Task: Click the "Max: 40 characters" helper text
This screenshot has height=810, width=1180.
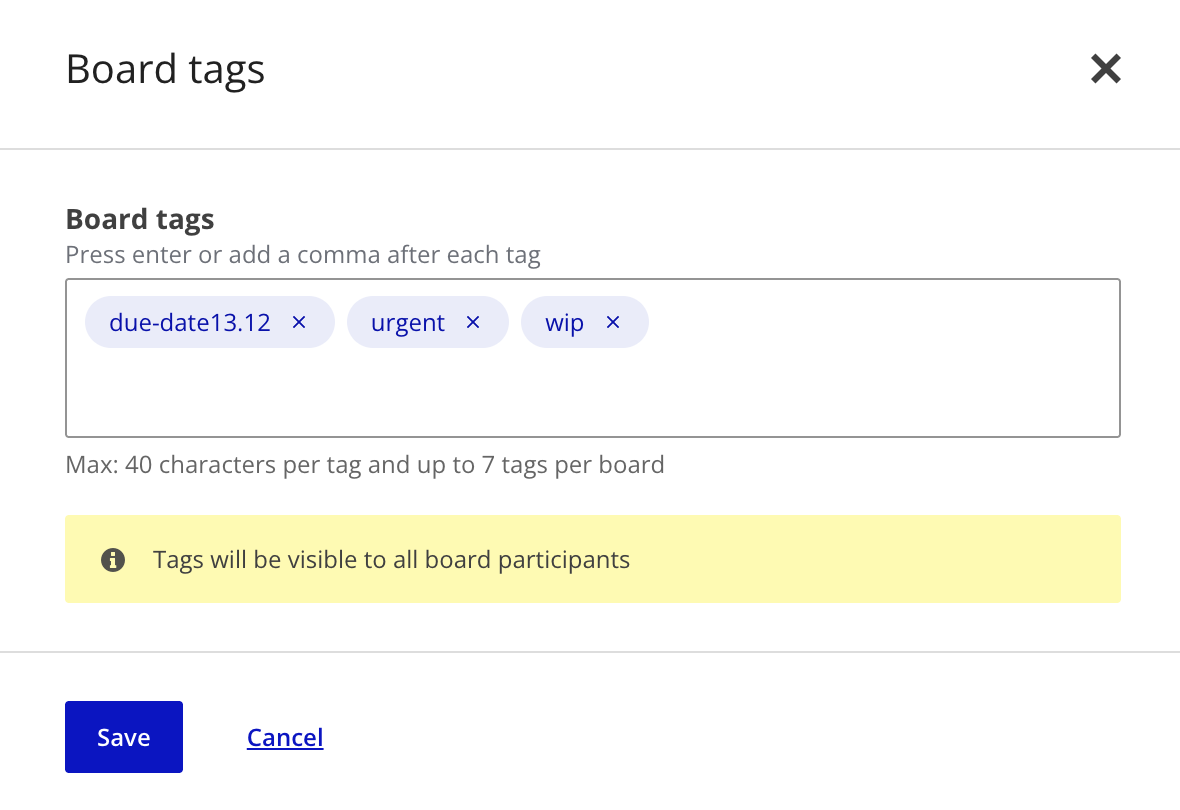Action: click(364, 464)
